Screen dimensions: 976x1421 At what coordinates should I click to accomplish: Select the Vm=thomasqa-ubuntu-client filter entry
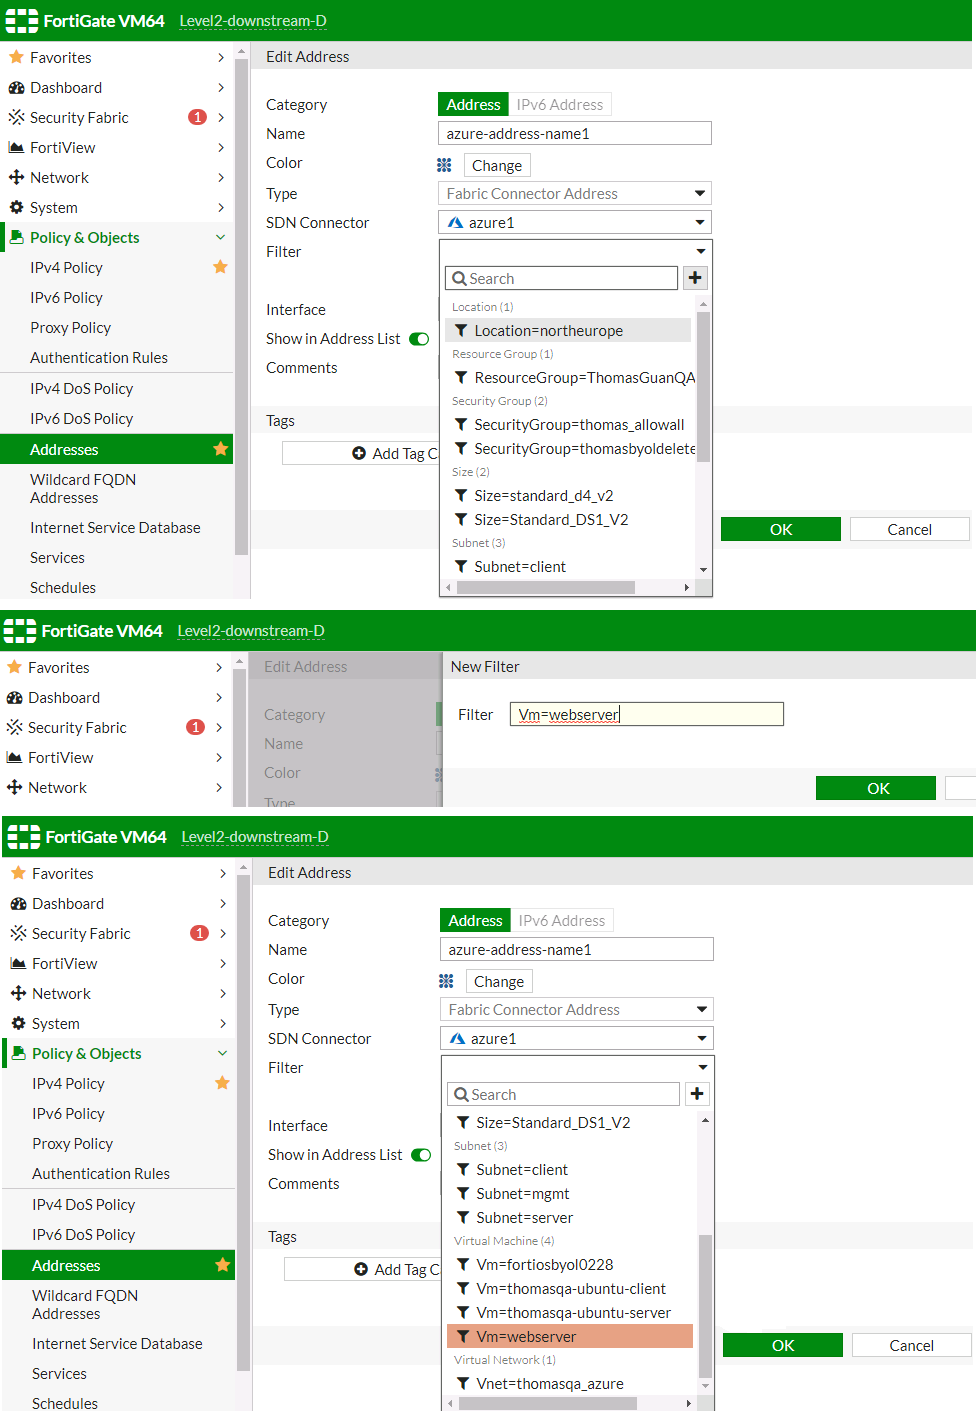pyautogui.click(x=570, y=1288)
